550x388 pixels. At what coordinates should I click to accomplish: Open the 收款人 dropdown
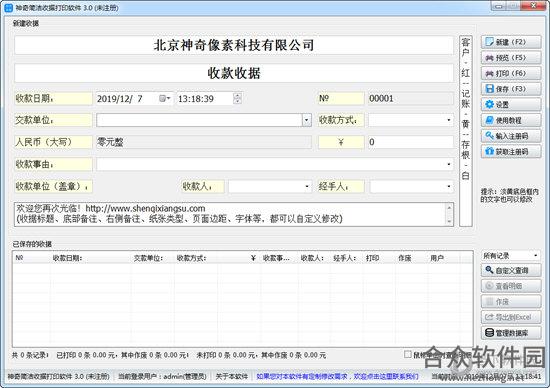click(307, 186)
